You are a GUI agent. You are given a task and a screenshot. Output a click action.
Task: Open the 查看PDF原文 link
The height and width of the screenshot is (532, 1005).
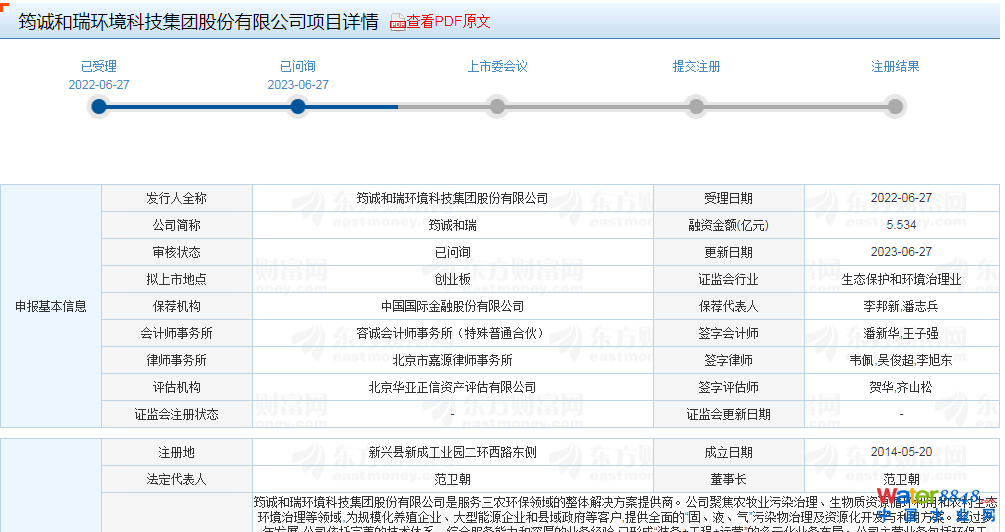(x=448, y=22)
